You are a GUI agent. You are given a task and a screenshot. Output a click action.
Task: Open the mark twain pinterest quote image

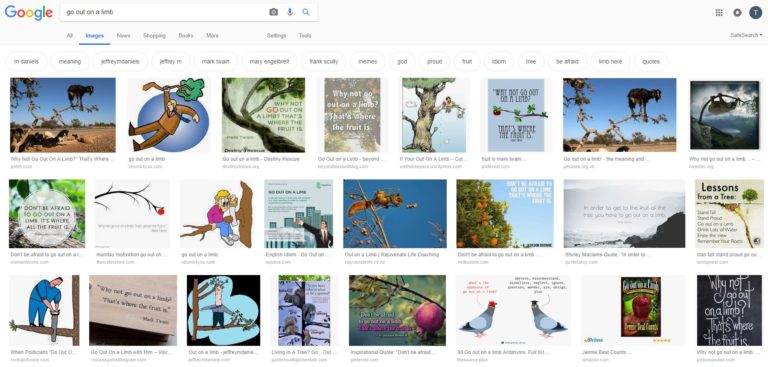point(516,115)
